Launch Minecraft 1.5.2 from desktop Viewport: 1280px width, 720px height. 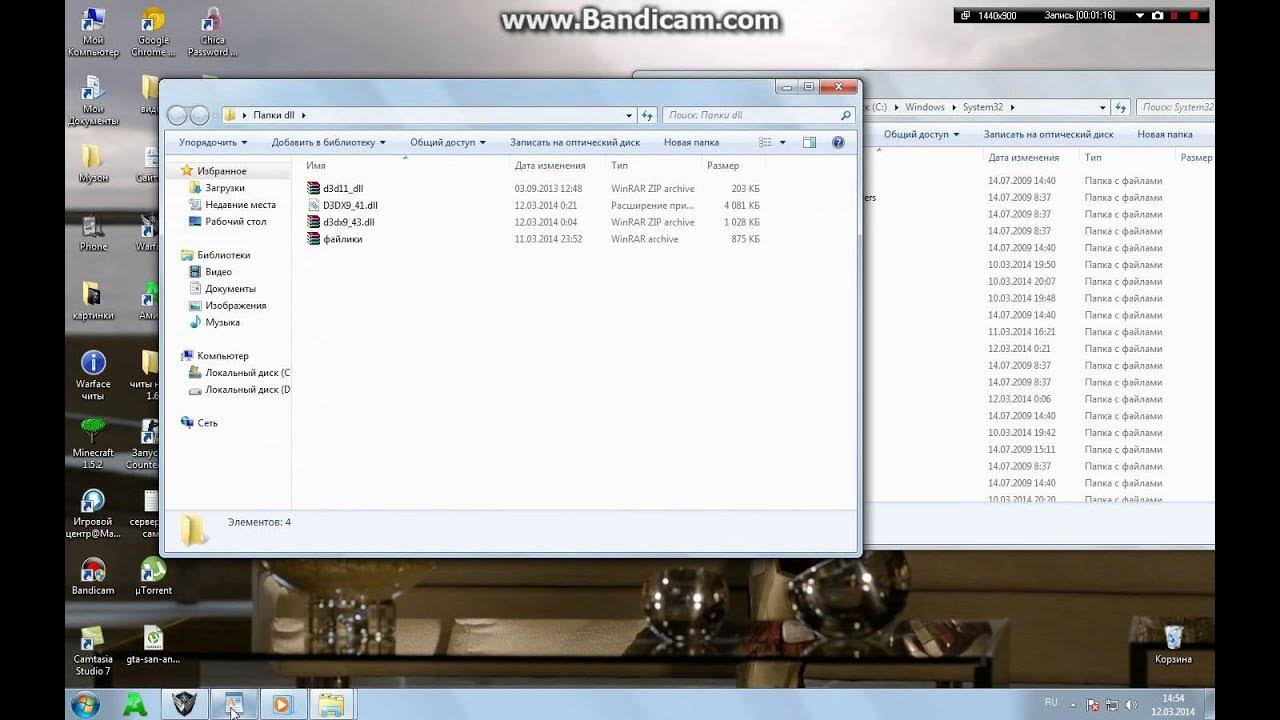(x=93, y=444)
